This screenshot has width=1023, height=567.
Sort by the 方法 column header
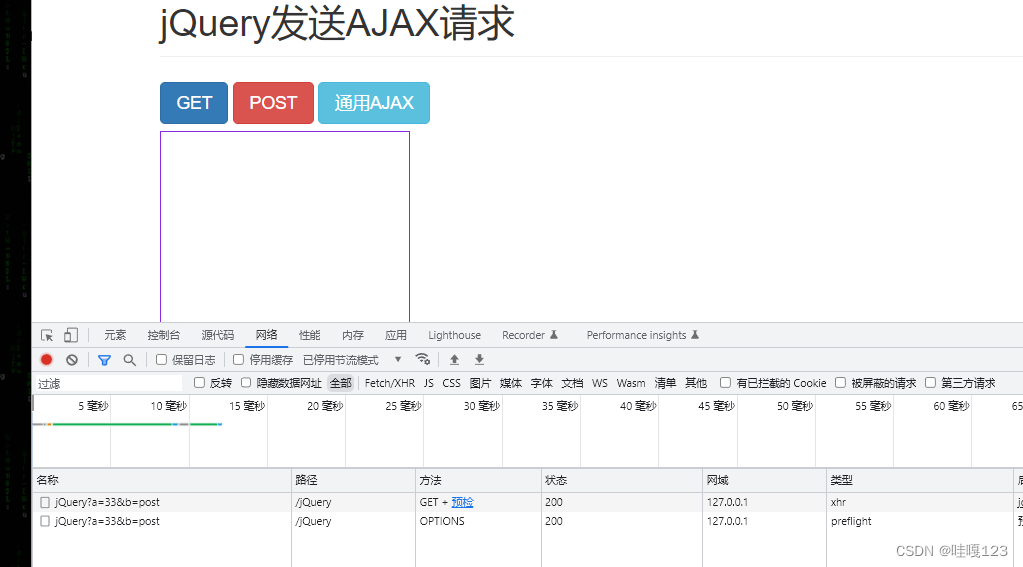pyautogui.click(x=478, y=480)
